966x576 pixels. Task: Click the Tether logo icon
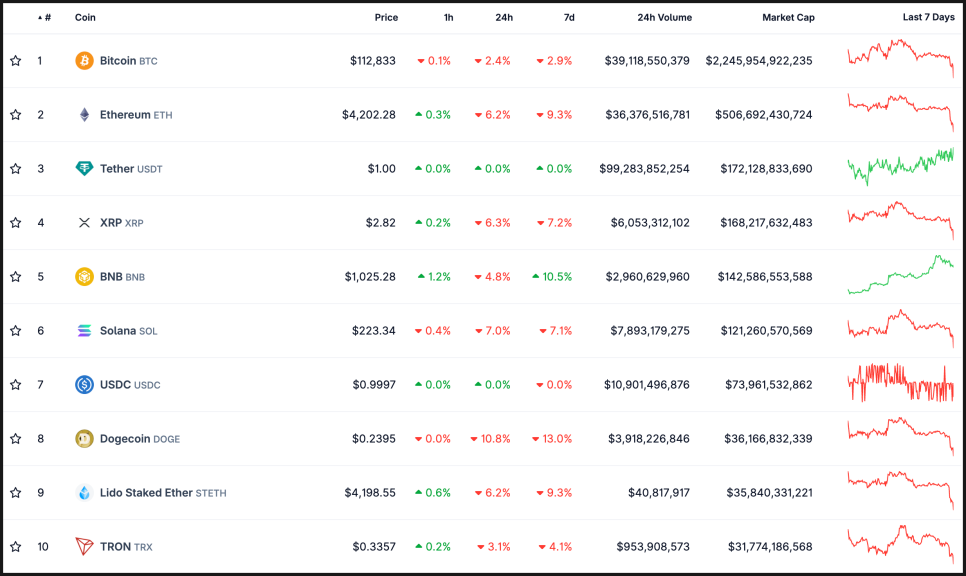[84, 168]
